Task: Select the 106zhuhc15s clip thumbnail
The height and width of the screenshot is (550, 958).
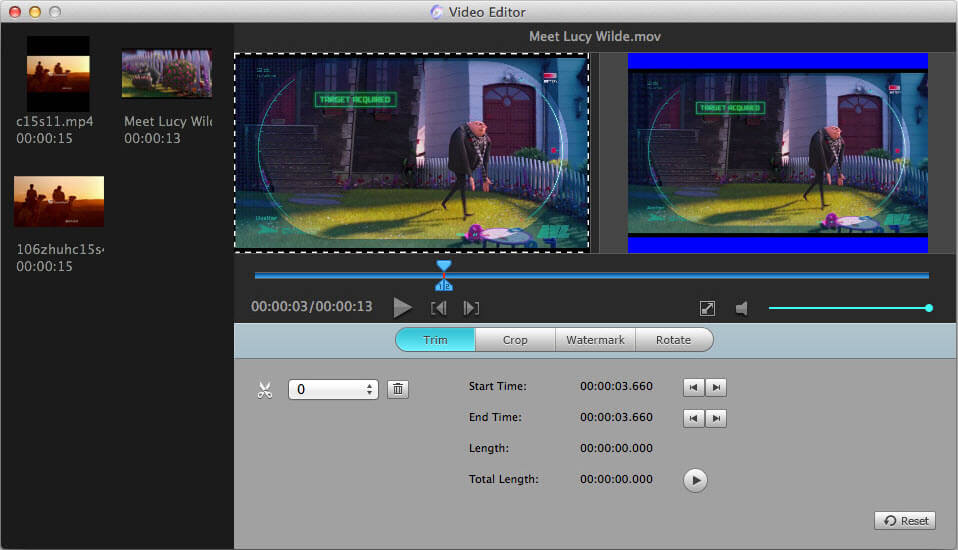Action: (x=59, y=202)
